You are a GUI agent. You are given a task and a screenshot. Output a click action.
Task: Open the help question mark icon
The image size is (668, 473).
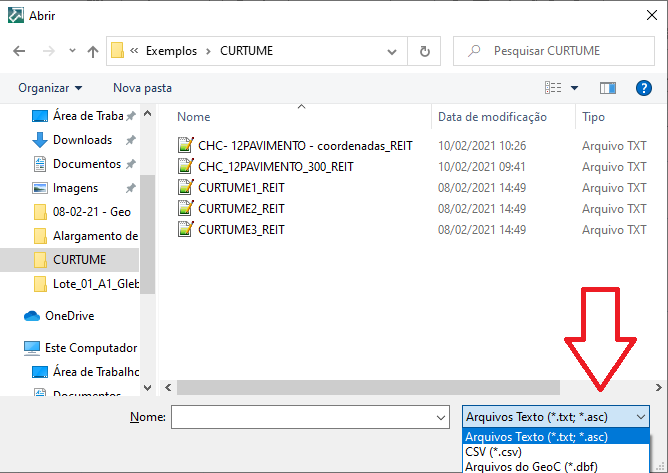click(644, 88)
